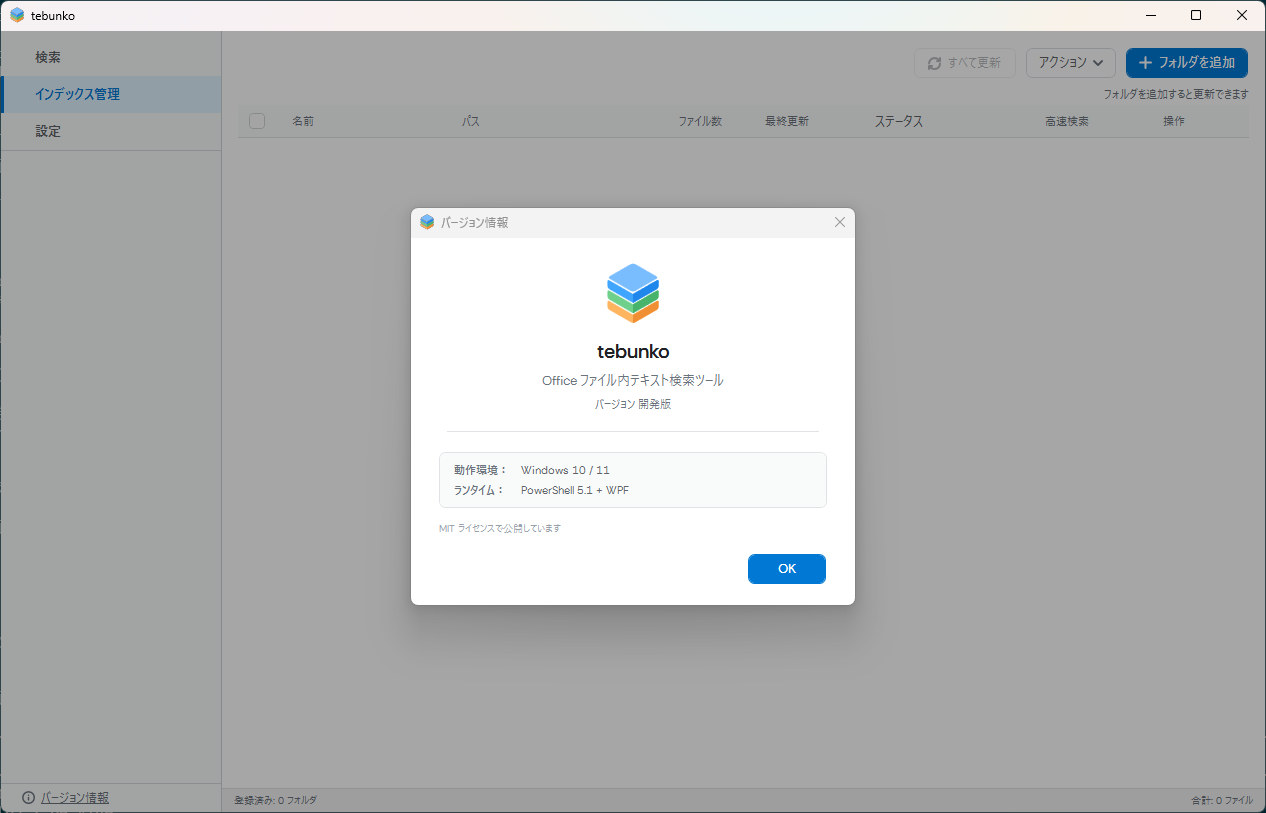Viewport: 1266px width, 813px height.
Task: Click the フォルダを追加 button label
Action: (1197, 63)
